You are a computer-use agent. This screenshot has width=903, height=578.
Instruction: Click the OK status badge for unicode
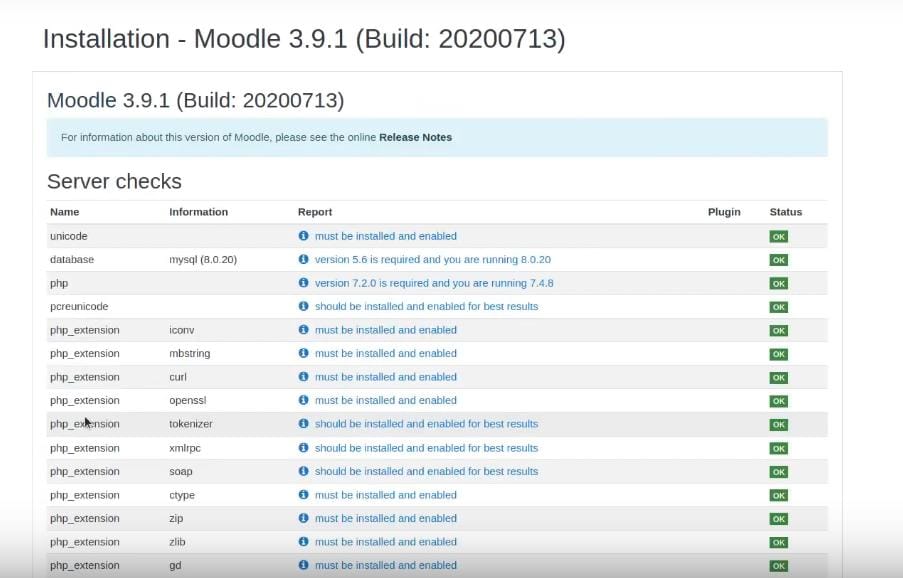click(778, 237)
